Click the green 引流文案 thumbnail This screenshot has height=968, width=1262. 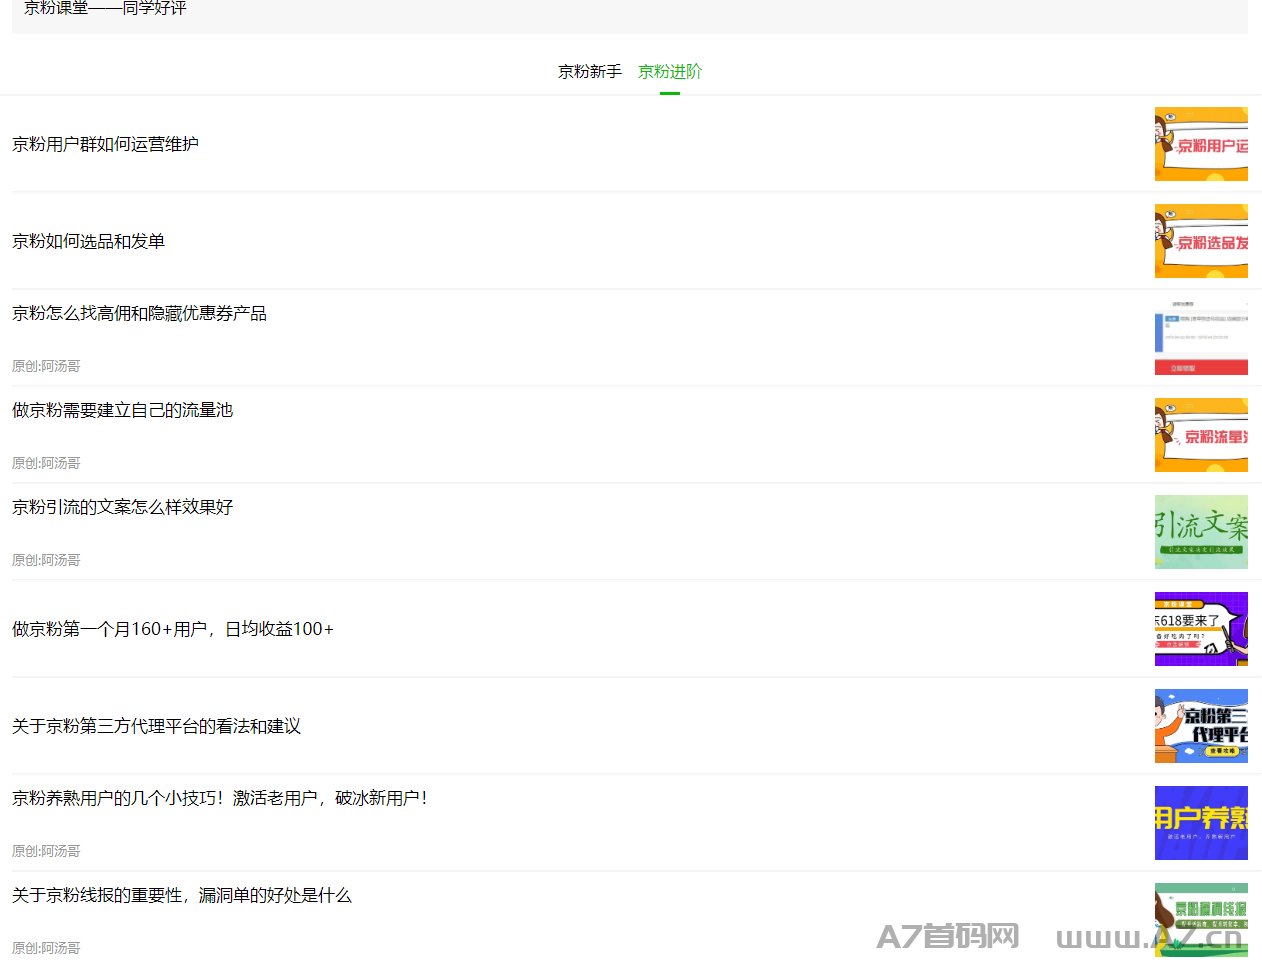[1201, 532]
